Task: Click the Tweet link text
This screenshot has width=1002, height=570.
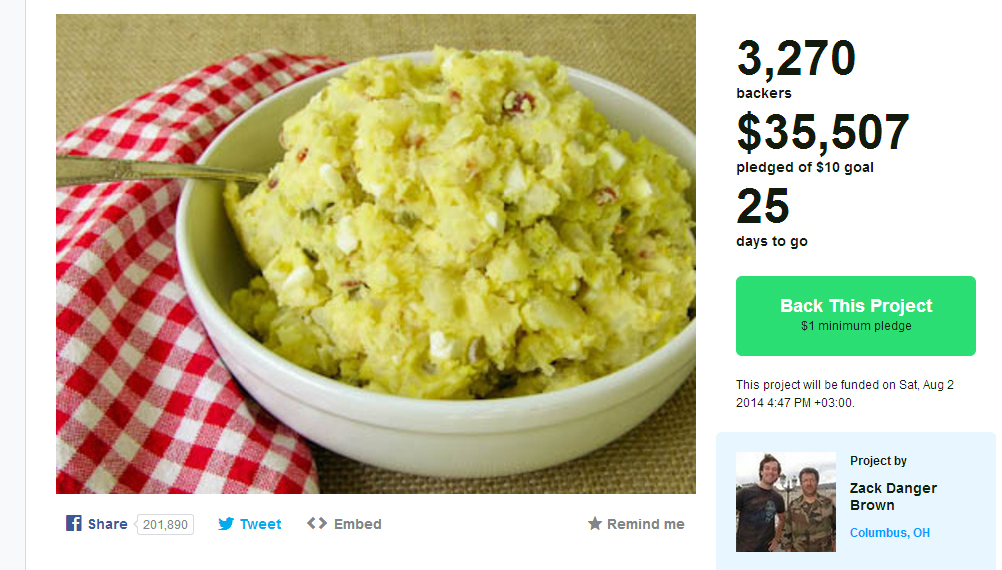Action: click(260, 524)
